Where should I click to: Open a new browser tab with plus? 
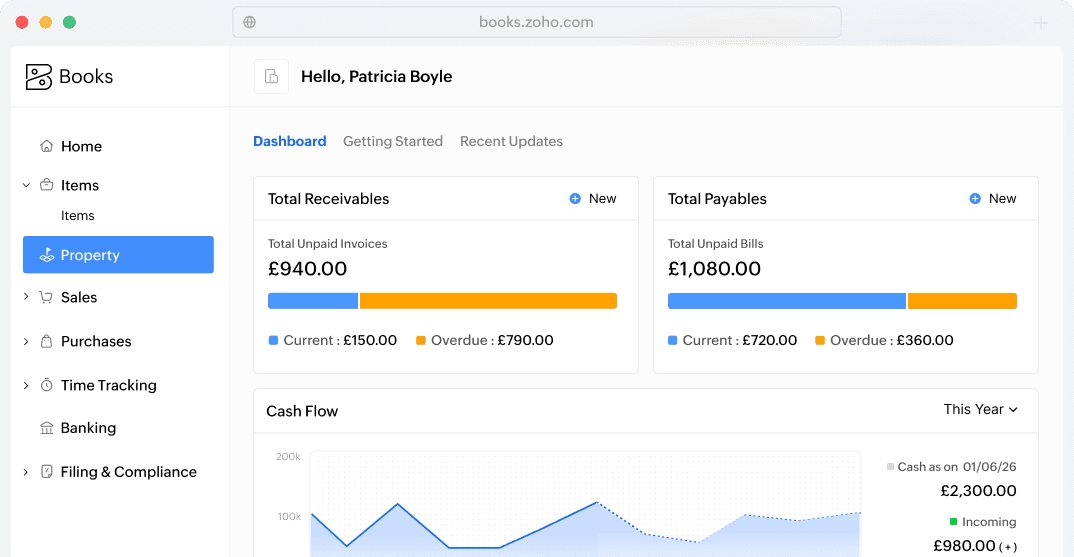(1040, 23)
